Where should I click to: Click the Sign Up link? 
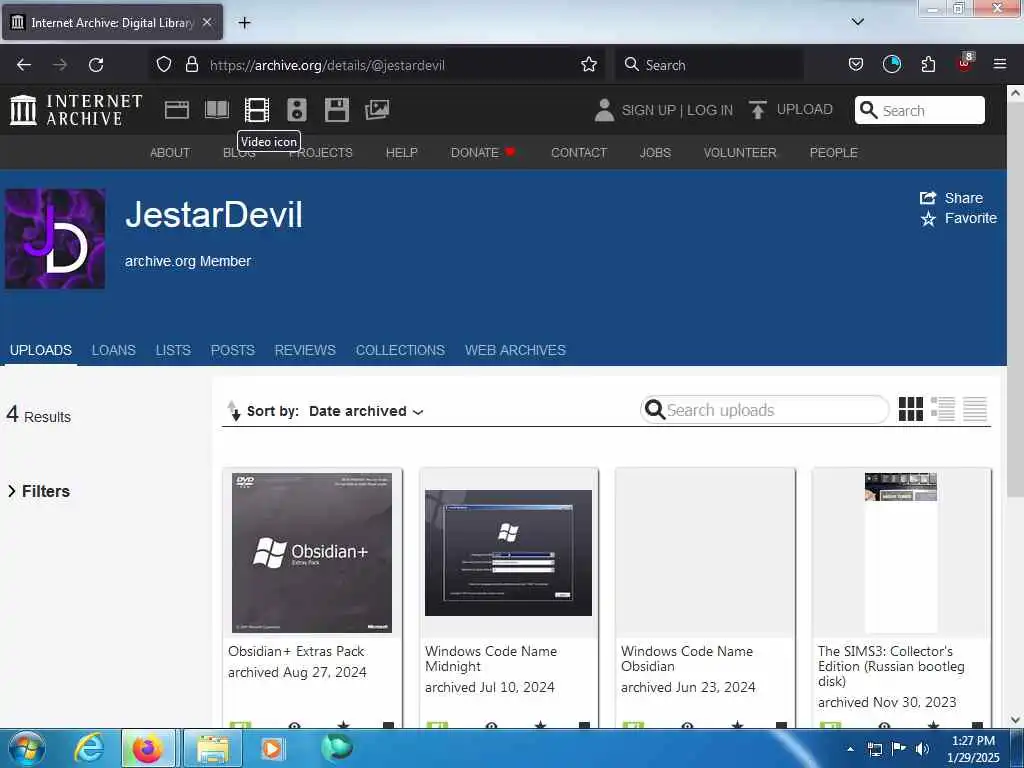[648, 110]
